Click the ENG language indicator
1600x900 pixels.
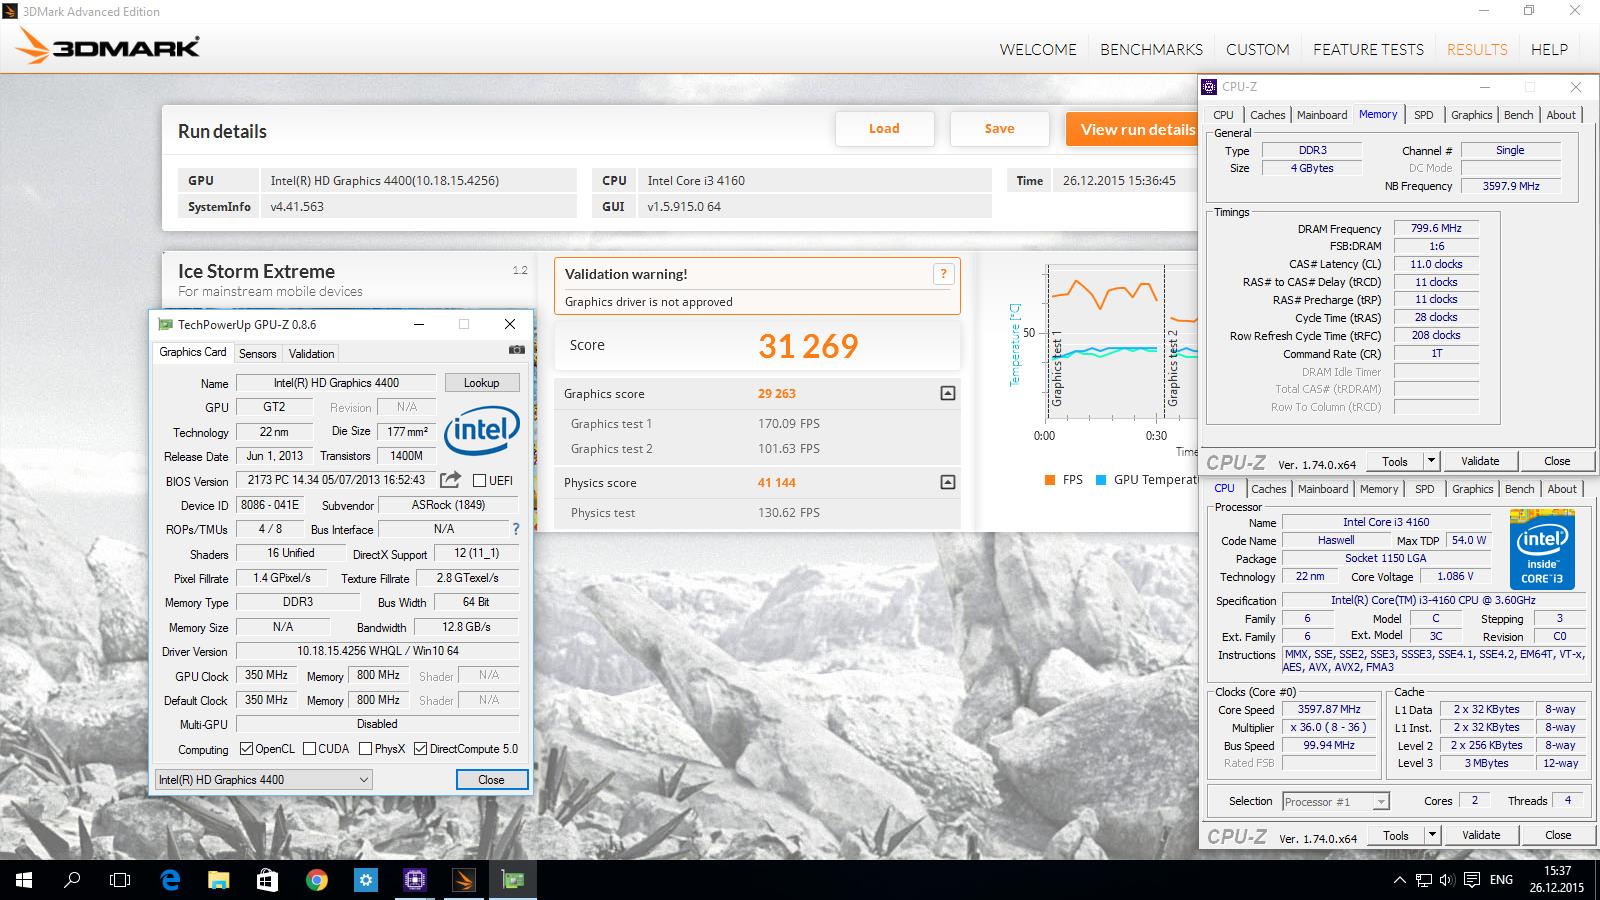[x=1501, y=880]
